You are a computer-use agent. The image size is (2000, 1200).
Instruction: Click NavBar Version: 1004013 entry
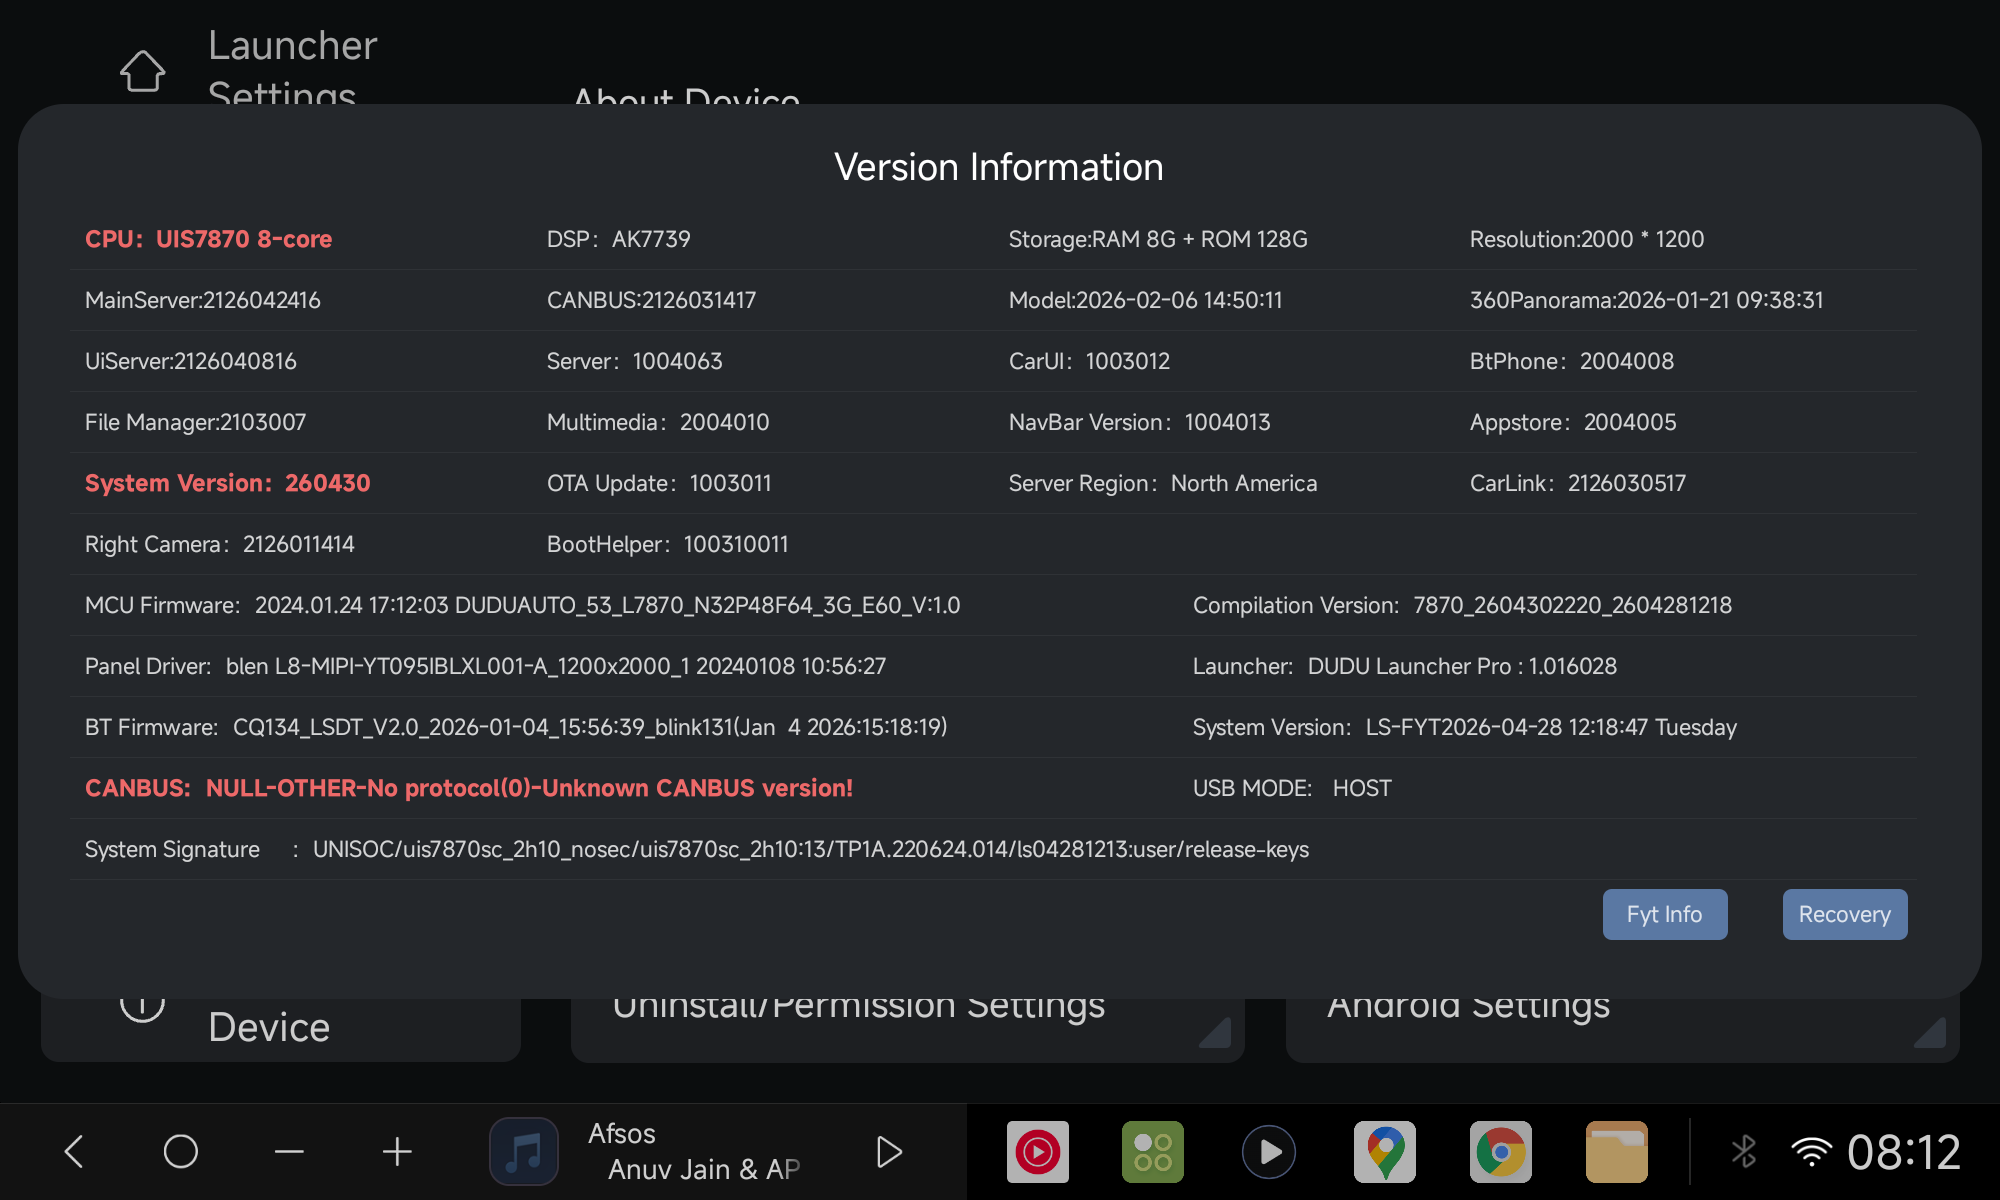click(1140, 422)
